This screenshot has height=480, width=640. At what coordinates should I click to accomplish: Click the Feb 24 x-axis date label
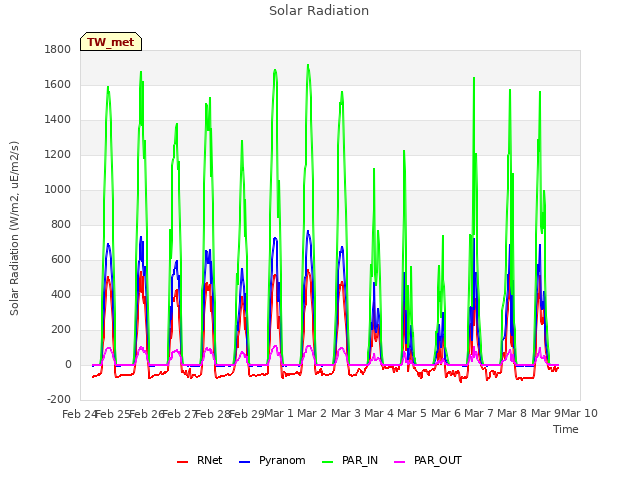click(x=79, y=414)
